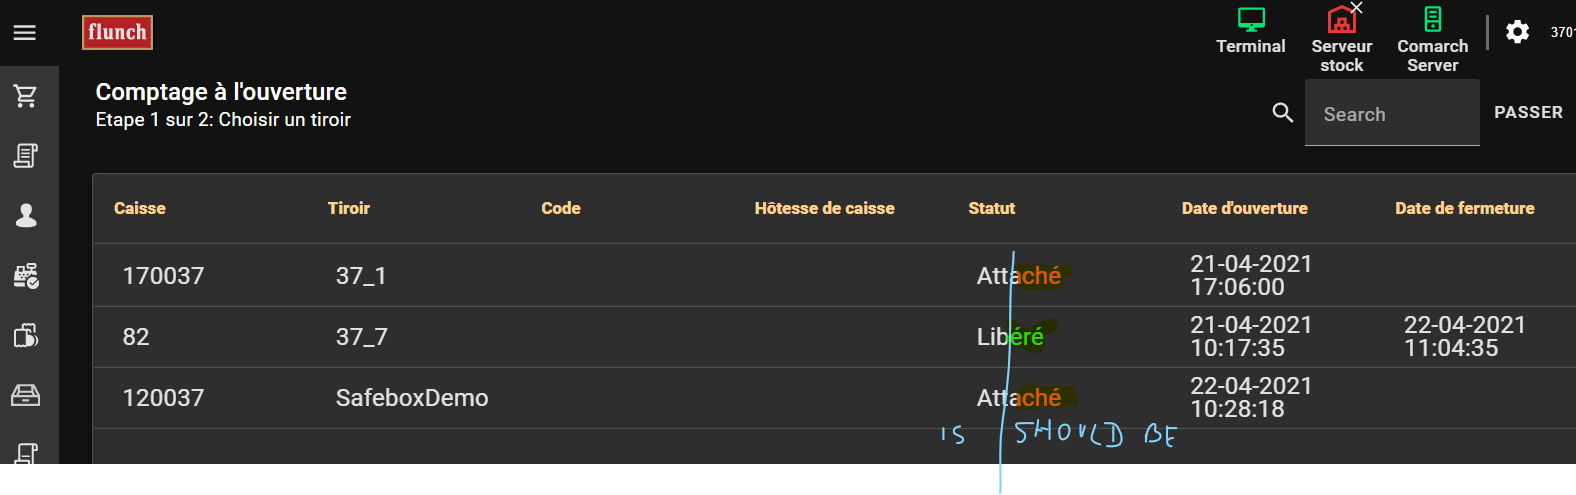
Task: Open the shopping cart sidebar icon
Action: tap(26, 96)
